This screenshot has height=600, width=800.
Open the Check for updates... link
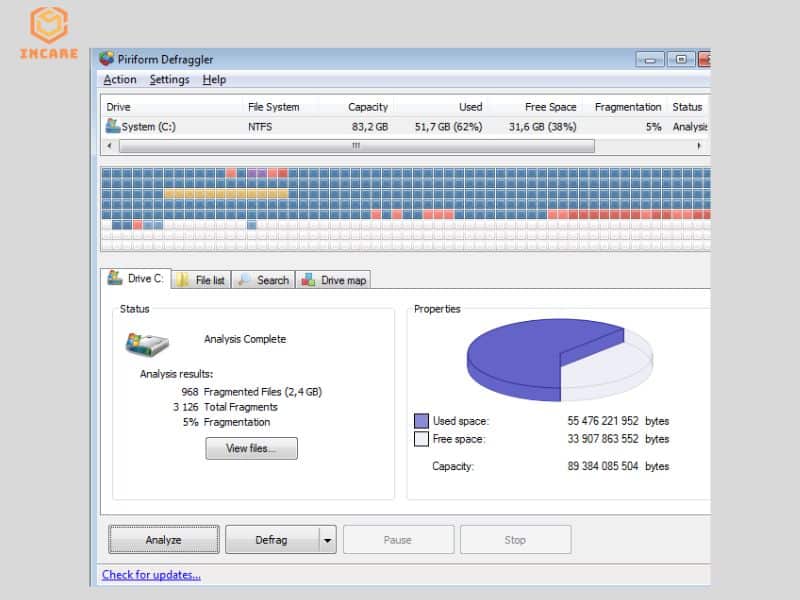pyautogui.click(x=152, y=575)
